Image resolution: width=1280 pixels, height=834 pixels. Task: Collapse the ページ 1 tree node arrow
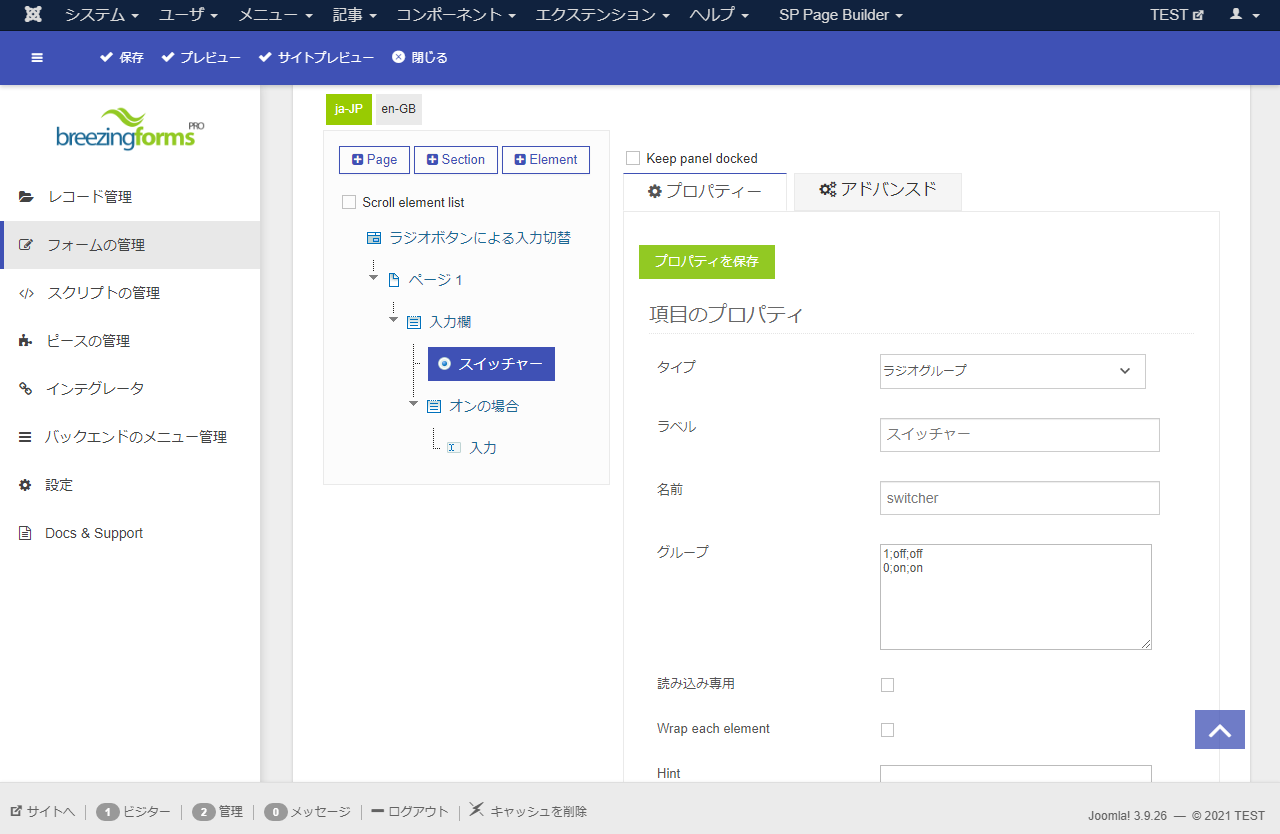pos(373,277)
